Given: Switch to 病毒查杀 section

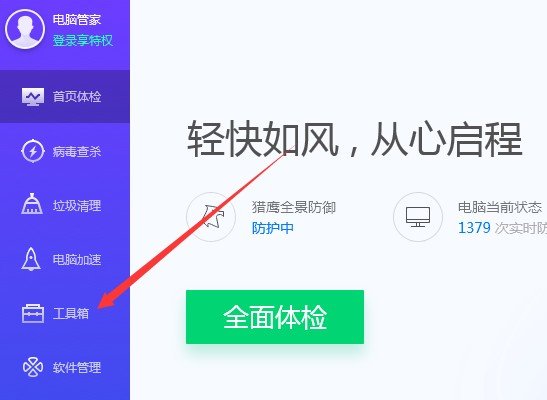Looking at the screenshot, I should click(77, 151).
